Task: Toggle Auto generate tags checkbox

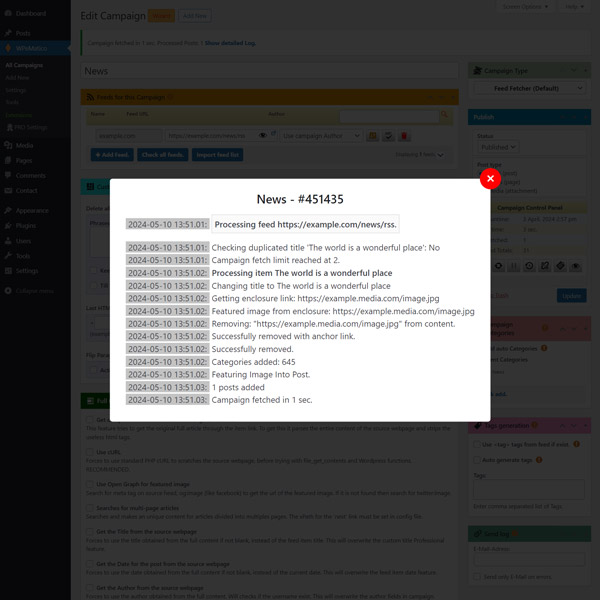Action: (478, 459)
